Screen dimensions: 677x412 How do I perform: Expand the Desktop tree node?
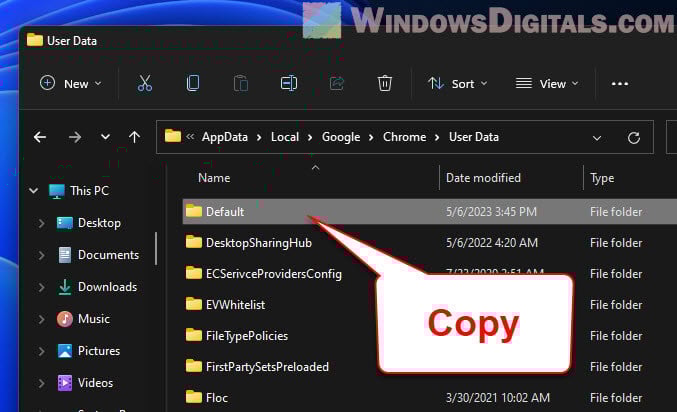coord(41,223)
